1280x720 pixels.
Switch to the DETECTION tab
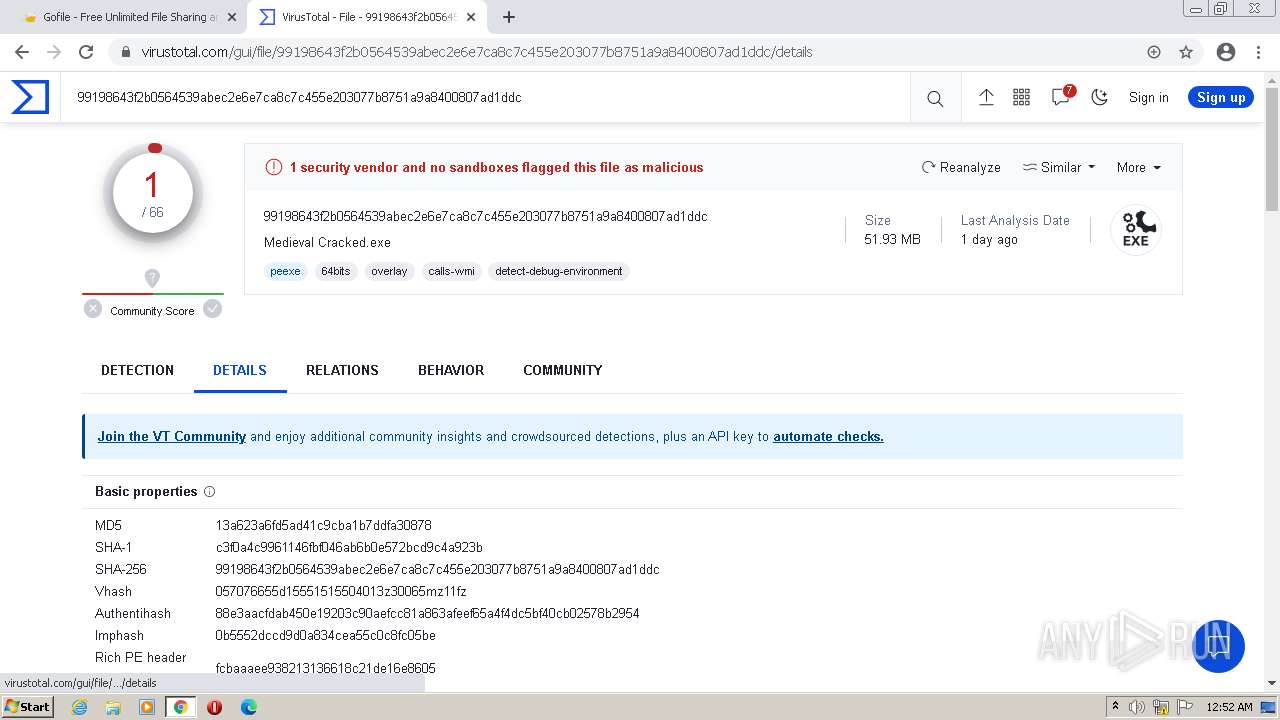tap(137, 370)
